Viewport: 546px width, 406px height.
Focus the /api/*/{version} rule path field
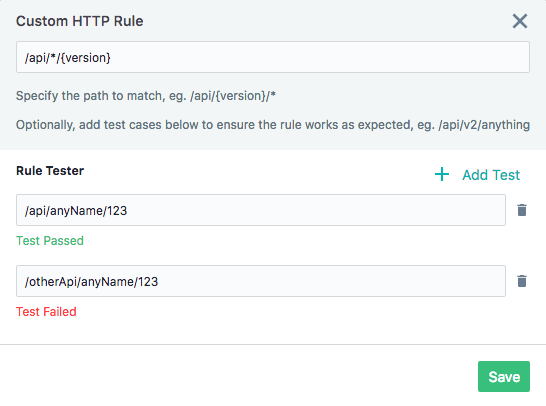(273, 57)
